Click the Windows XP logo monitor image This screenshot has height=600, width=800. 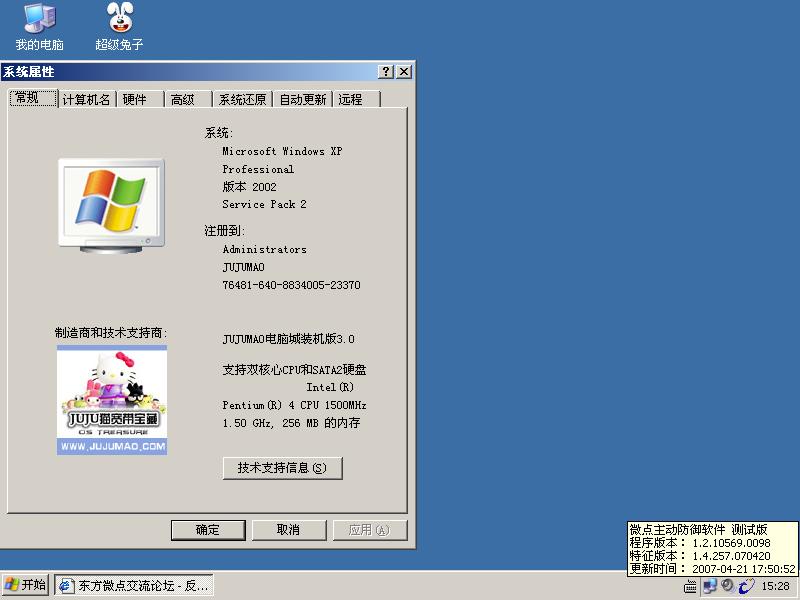111,206
